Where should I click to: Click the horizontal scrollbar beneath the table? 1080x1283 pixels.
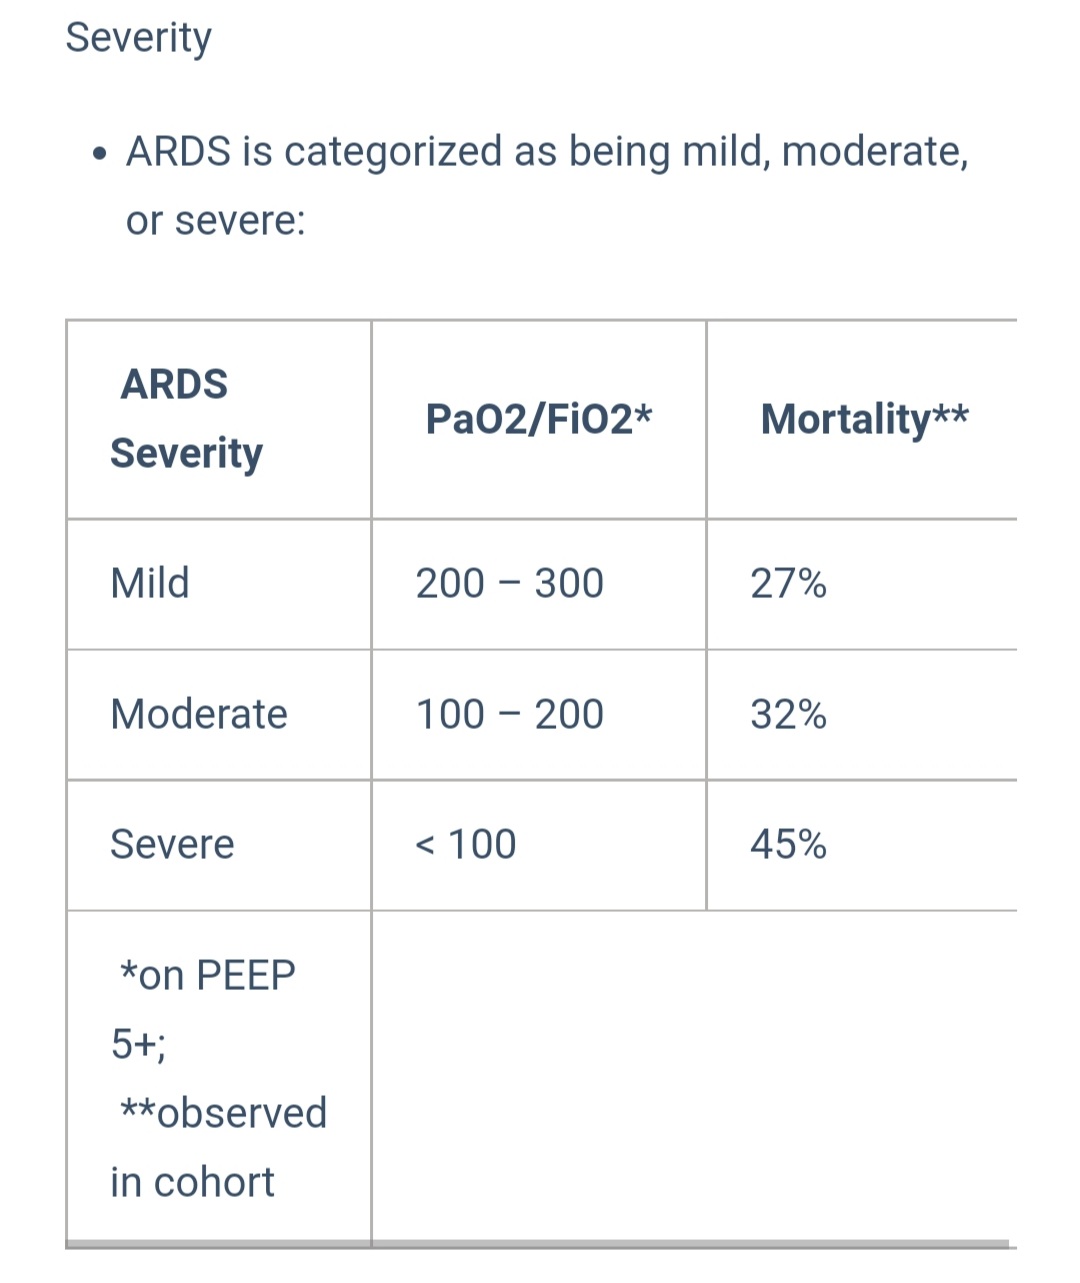537,1245
